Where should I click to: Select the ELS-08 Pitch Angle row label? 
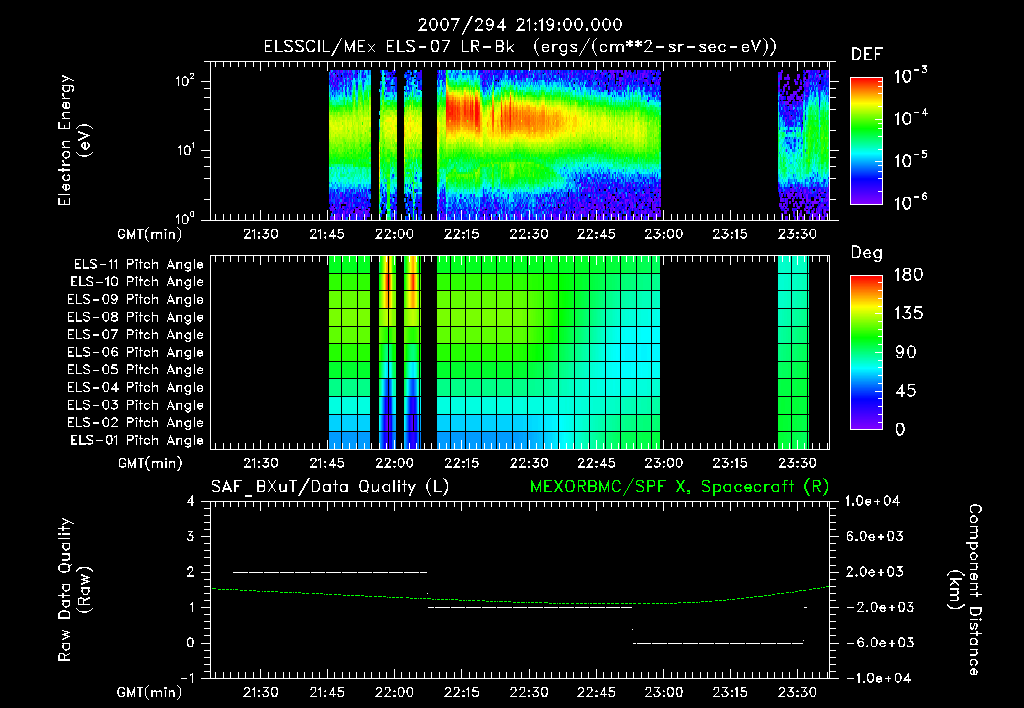click(x=136, y=317)
